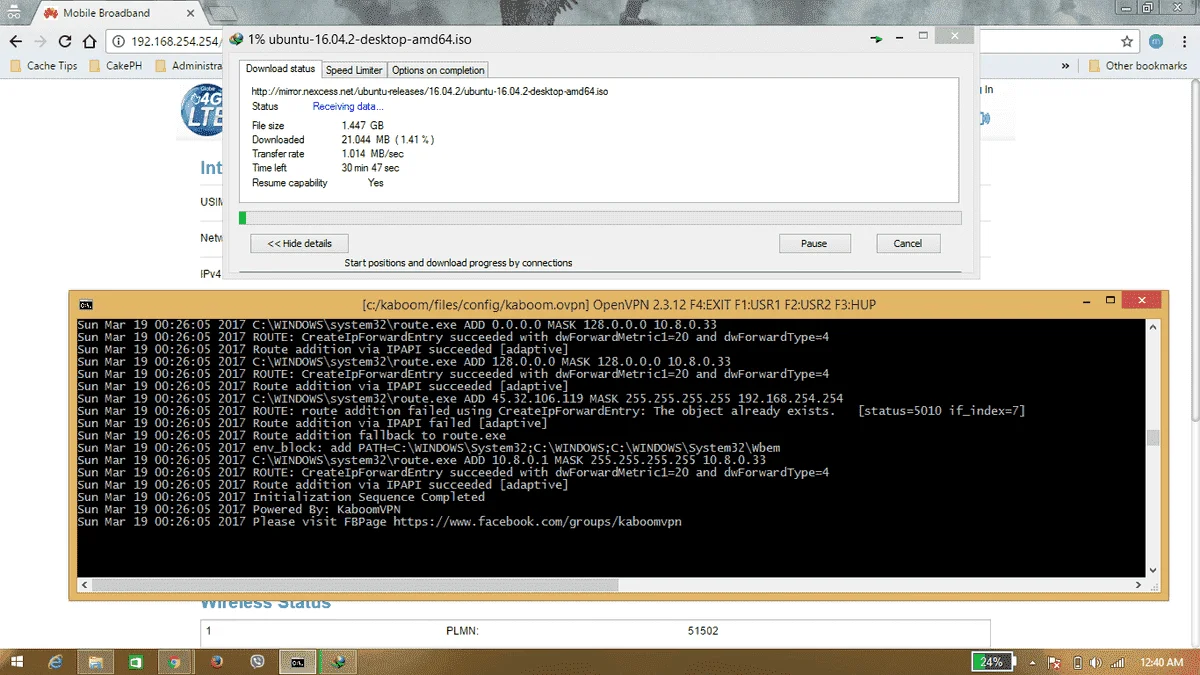The height and width of the screenshot is (675, 1200).
Task: Open Chrome's three-dot menu
Action: pos(1183,42)
